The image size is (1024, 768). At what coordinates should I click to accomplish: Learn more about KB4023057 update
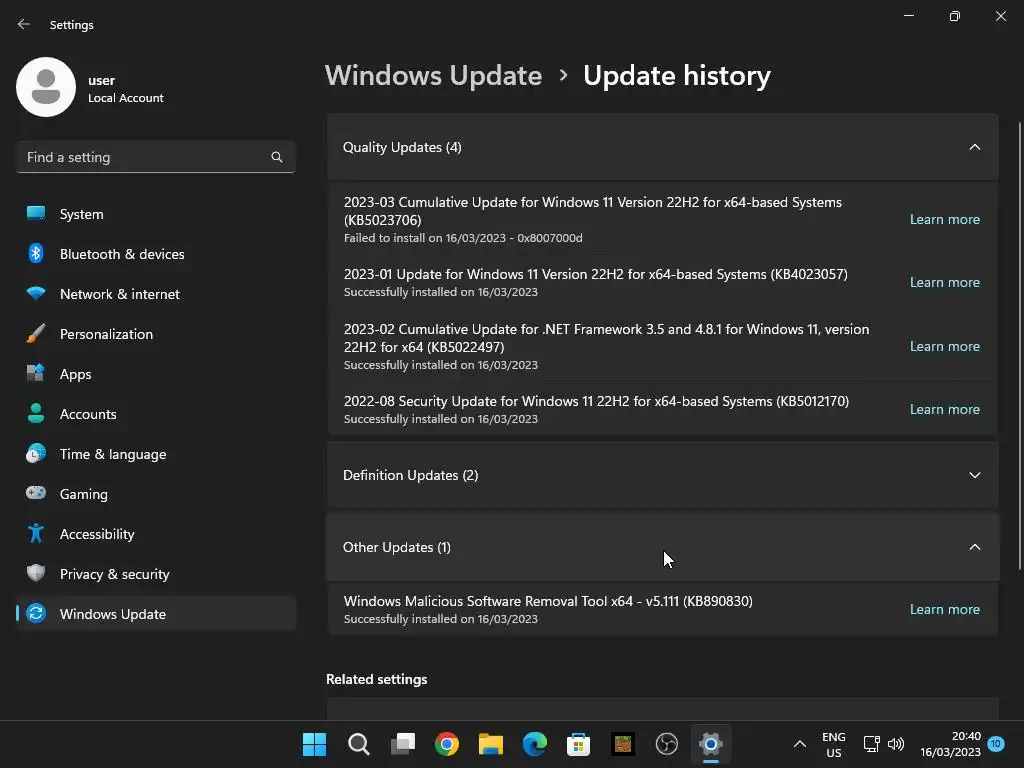tap(945, 282)
